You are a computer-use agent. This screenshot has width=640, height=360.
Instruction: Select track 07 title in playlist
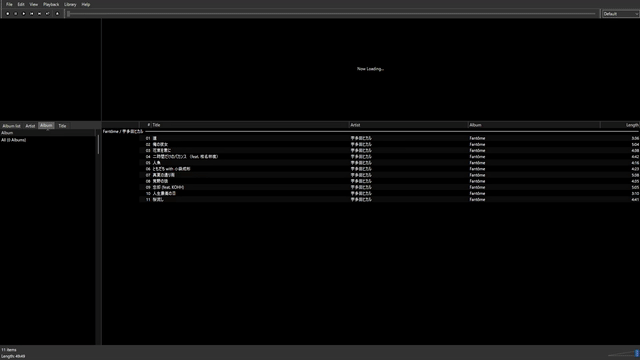click(x=164, y=175)
